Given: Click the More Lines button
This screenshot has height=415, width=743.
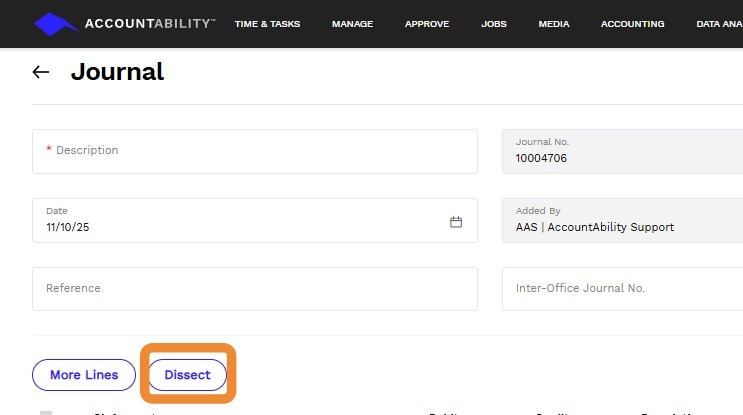Looking at the screenshot, I should (x=84, y=375).
